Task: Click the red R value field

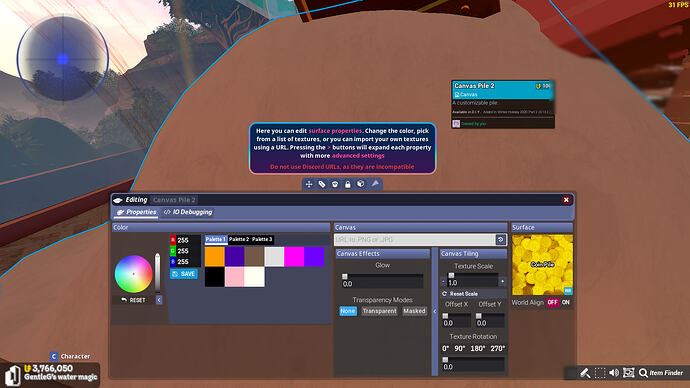Action: point(188,240)
